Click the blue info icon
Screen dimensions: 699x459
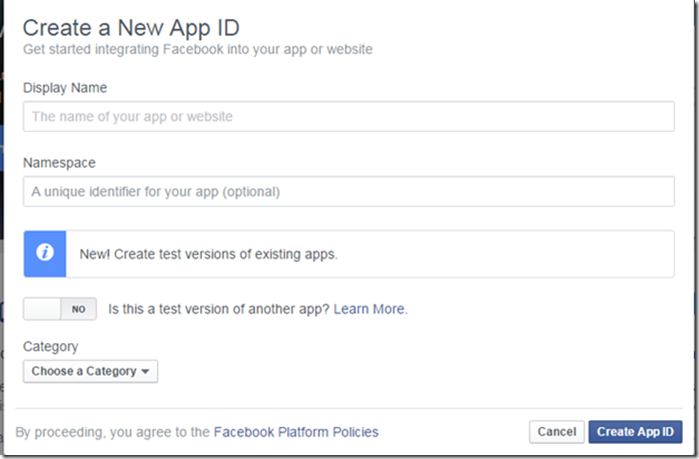pos(45,254)
